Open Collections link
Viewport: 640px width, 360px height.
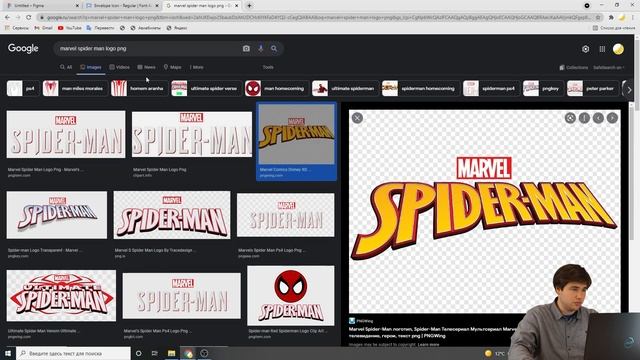point(573,68)
